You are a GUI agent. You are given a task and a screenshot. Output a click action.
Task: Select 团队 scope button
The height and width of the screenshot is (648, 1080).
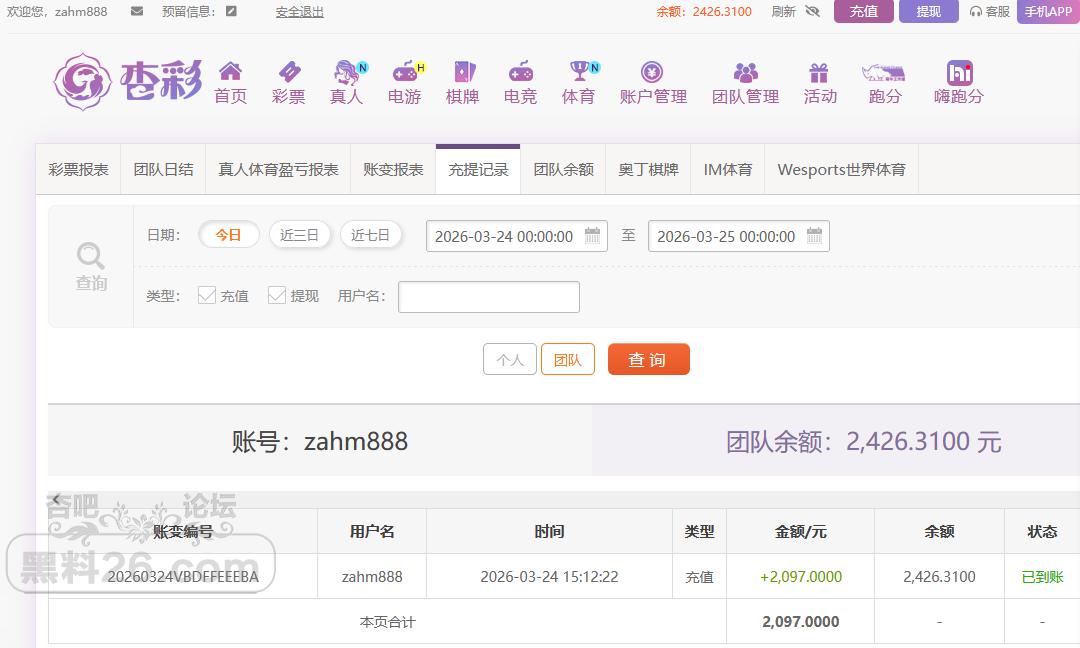pyautogui.click(x=568, y=359)
